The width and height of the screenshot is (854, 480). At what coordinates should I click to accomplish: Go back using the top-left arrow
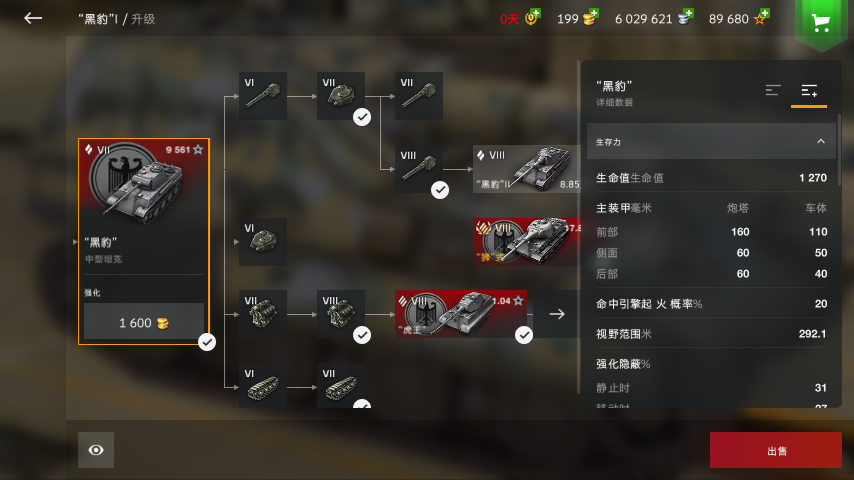pyautogui.click(x=33, y=18)
